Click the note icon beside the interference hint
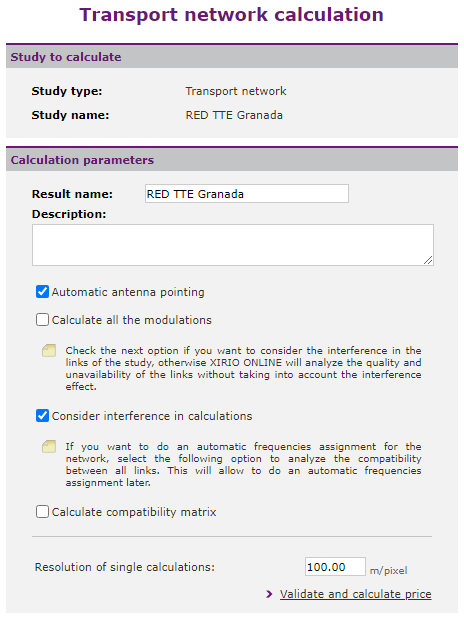The image size is (464, 619). (49, 350)
